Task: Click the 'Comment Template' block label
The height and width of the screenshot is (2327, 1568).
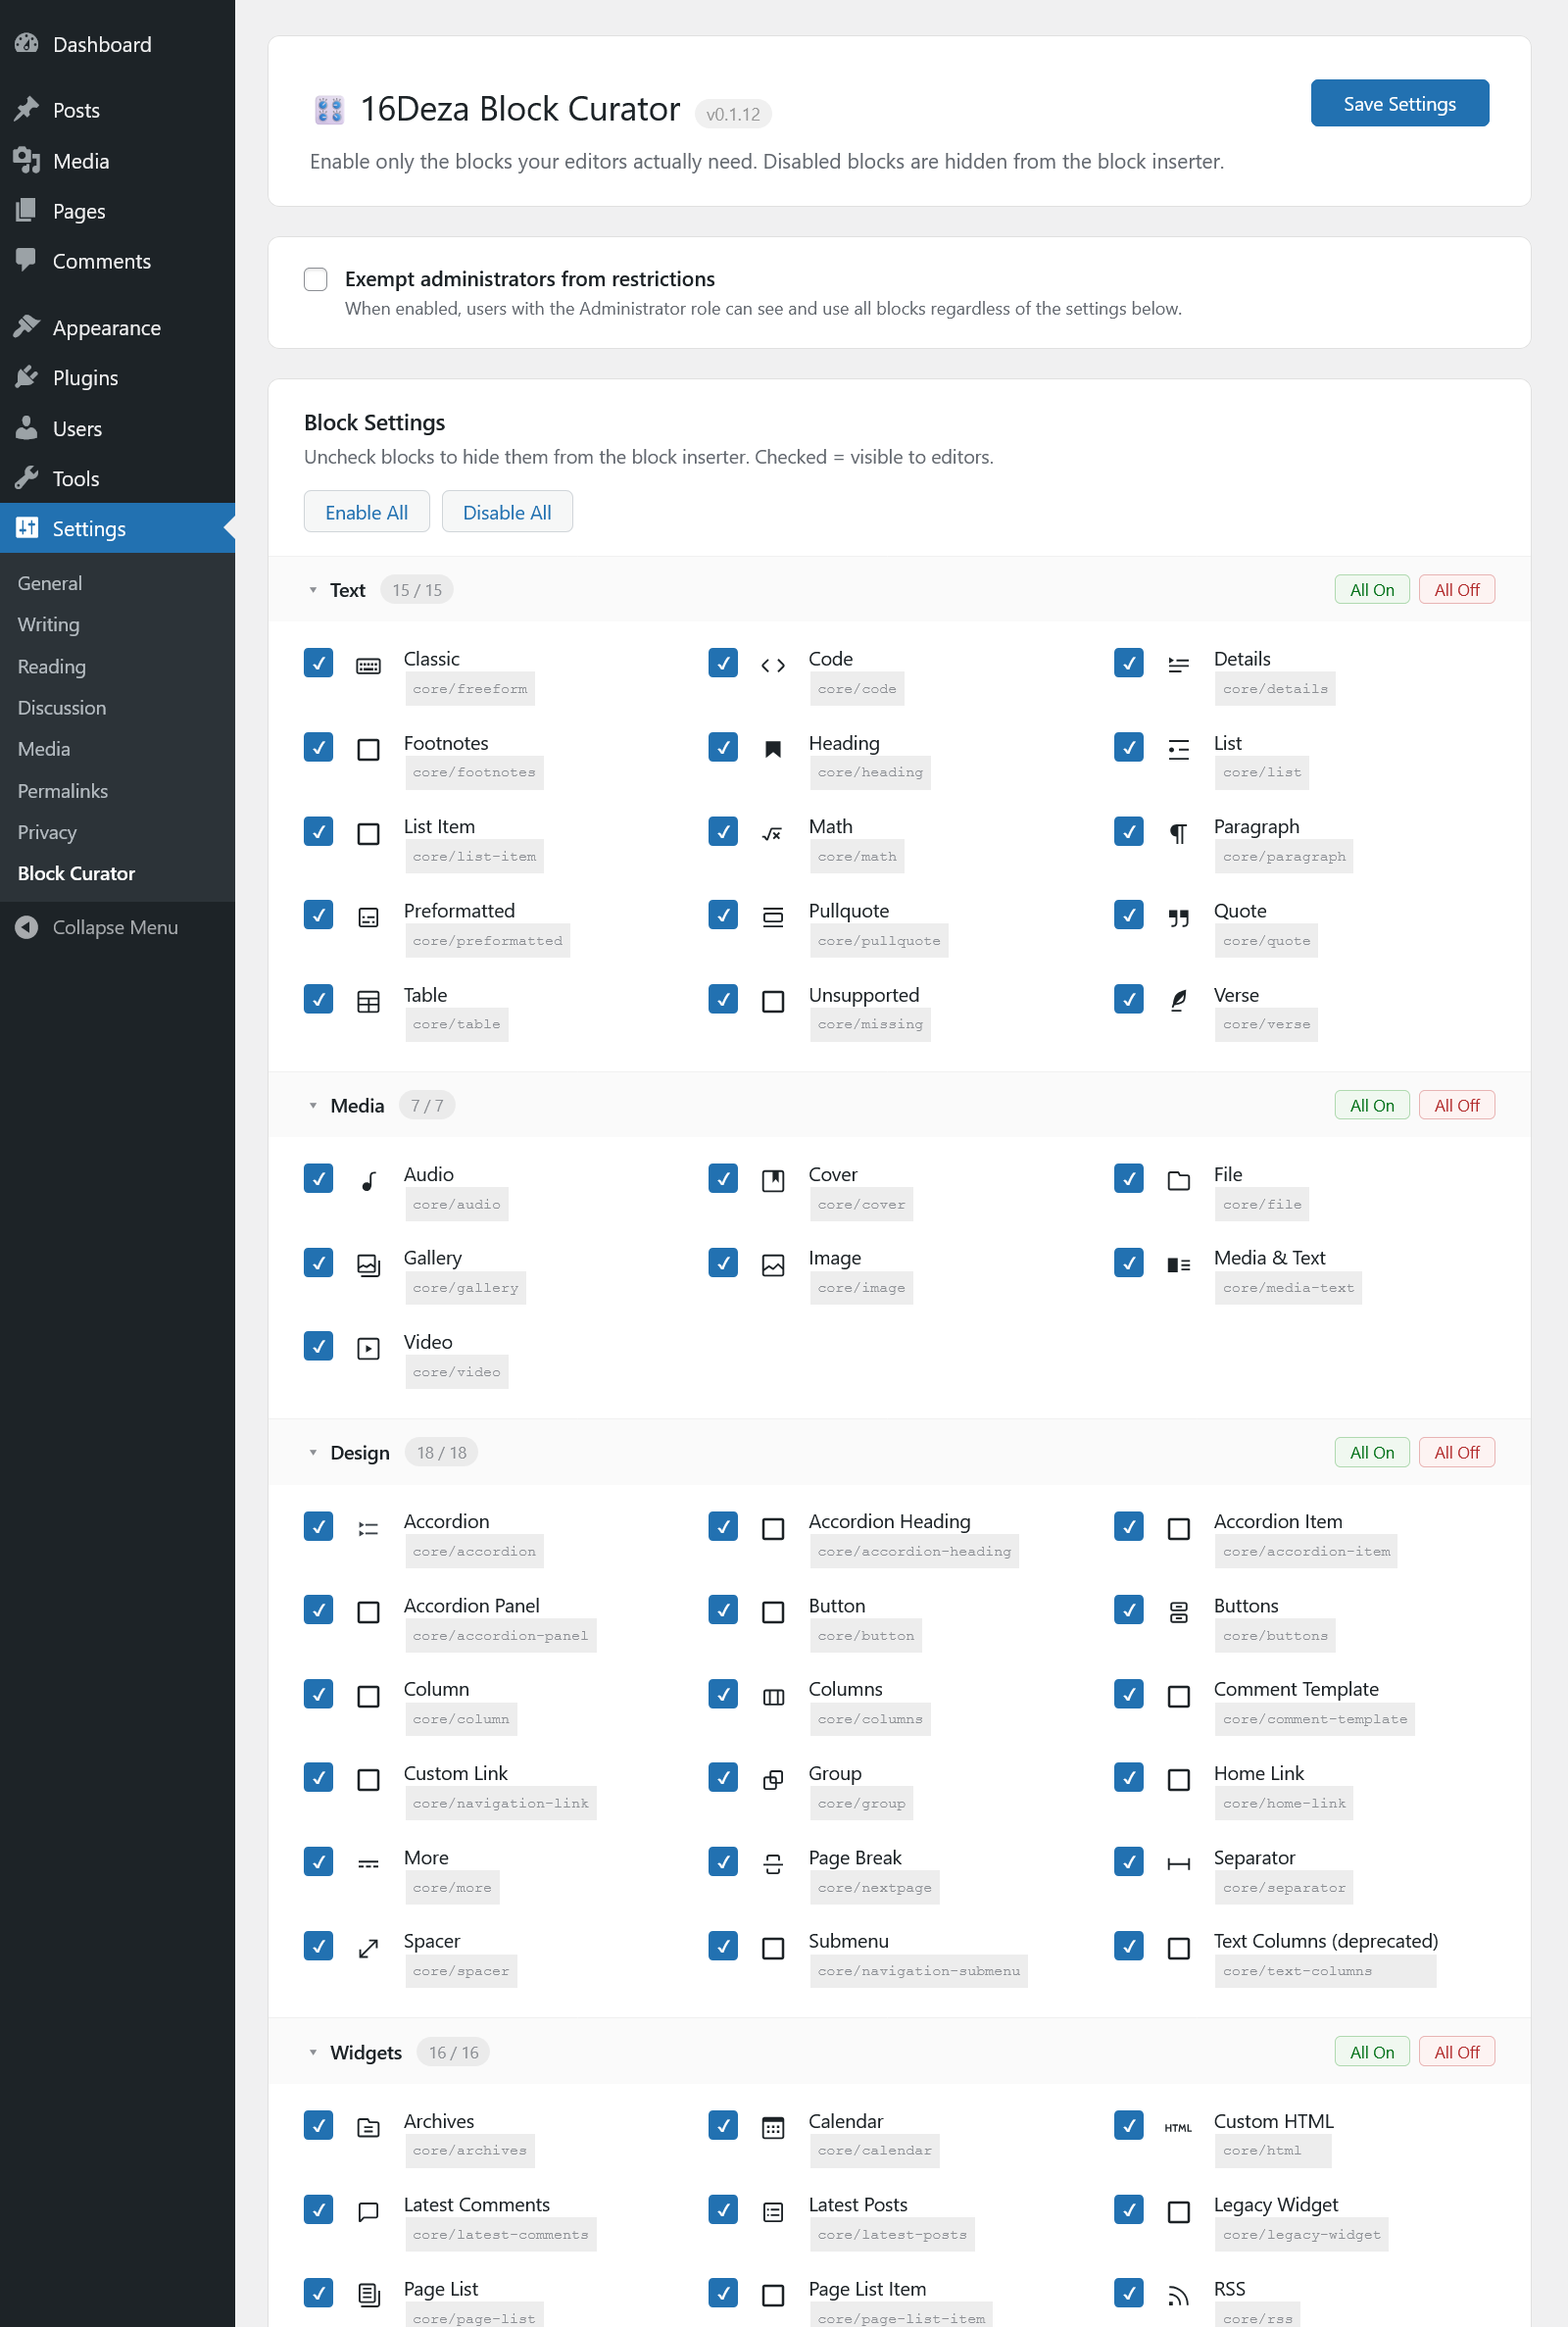Action: [1296, 1689]
